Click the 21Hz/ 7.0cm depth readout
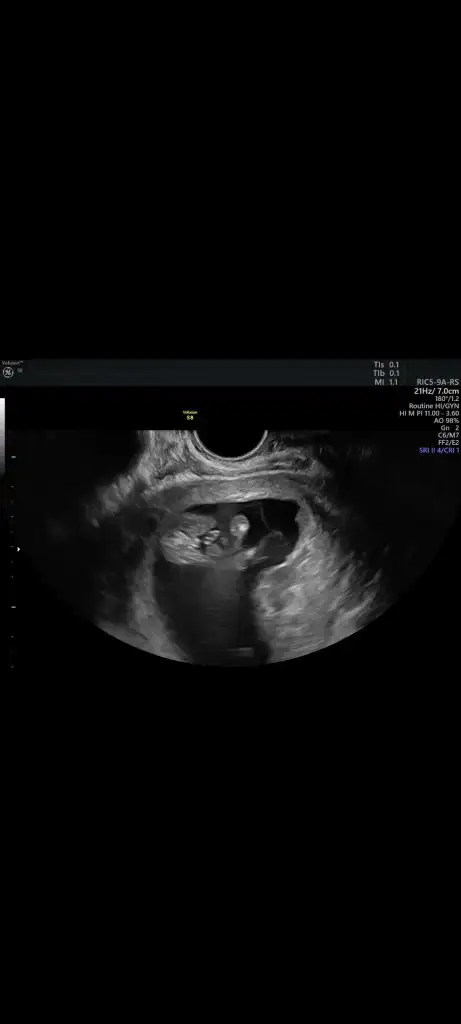The height and width of the screenshot is (1024, 461). [x=437, y=391]
